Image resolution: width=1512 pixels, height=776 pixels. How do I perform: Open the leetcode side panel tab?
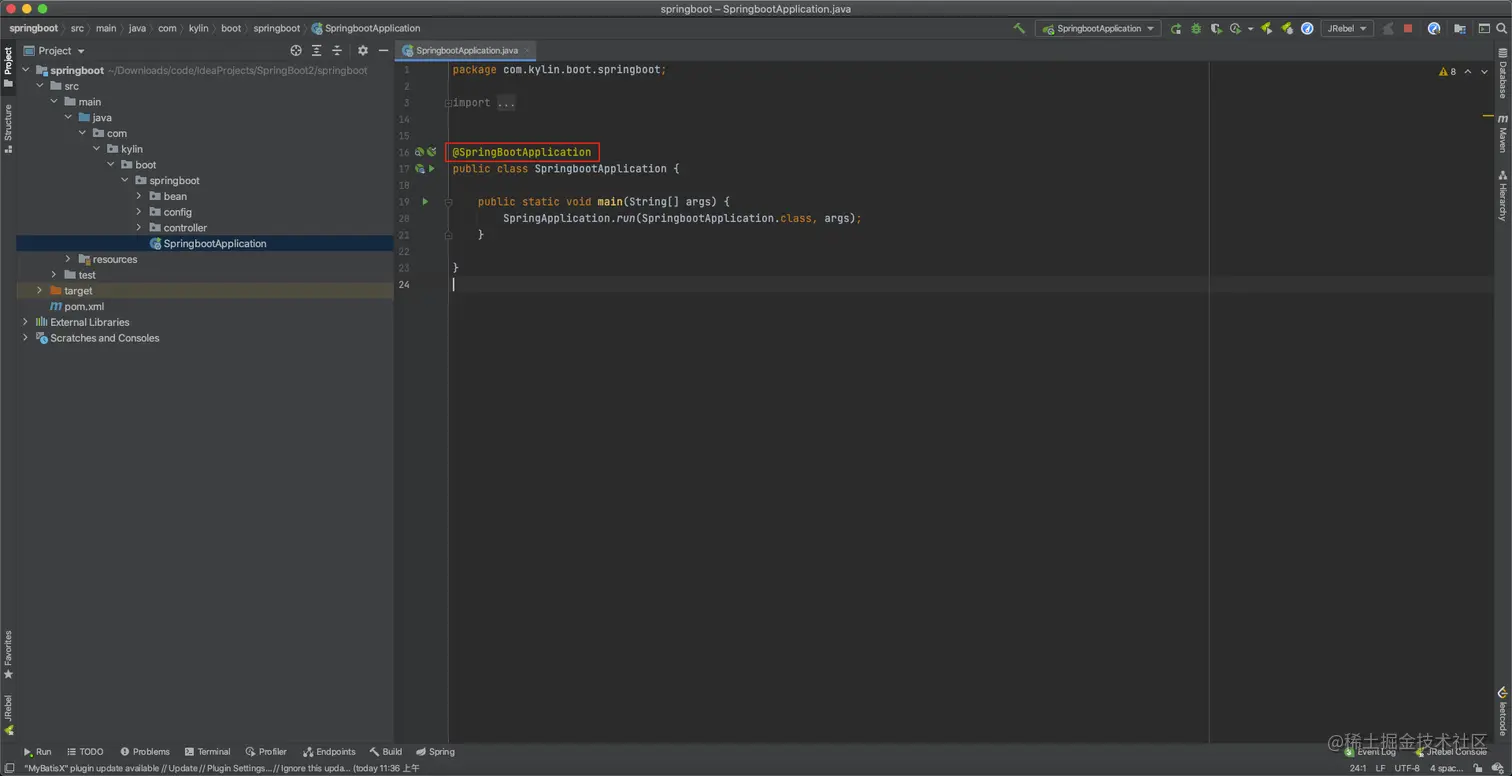(1502, 712)
